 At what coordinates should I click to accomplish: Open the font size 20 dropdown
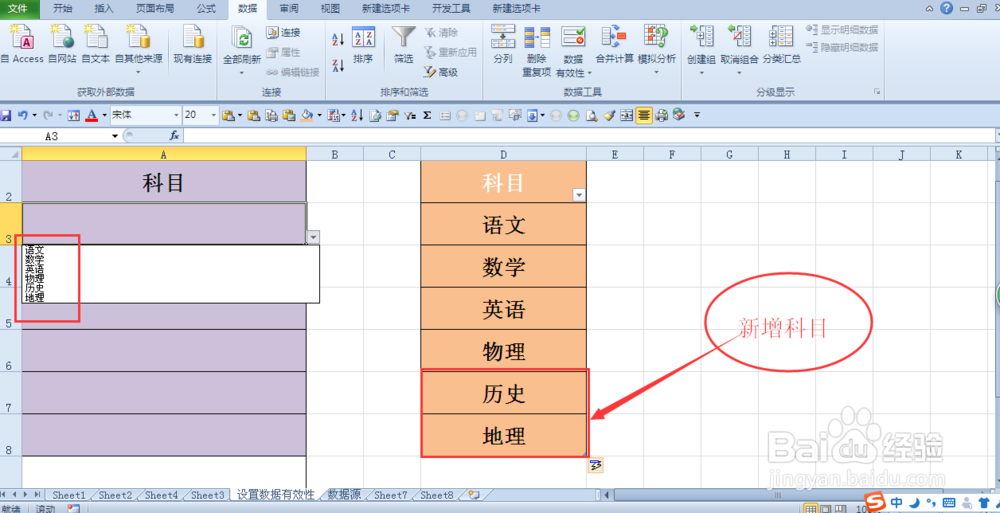pos(213,115)
